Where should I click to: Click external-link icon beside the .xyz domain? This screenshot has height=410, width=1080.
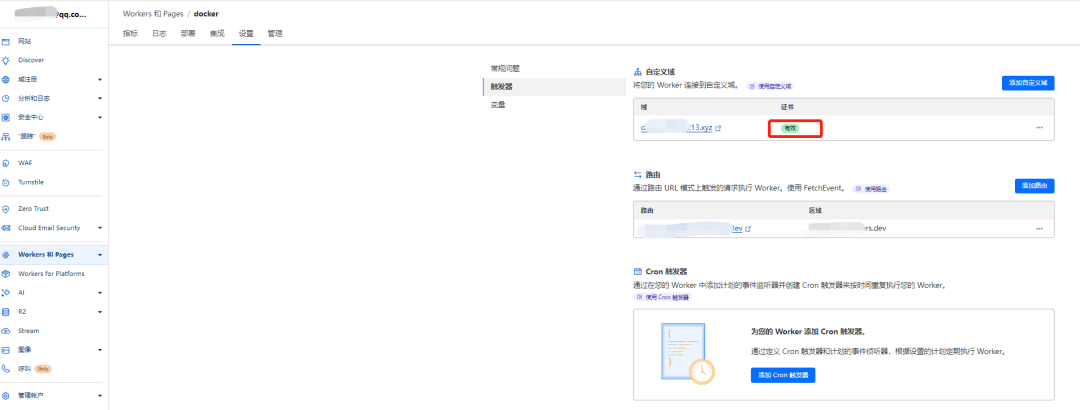click(x=718, y=128)
